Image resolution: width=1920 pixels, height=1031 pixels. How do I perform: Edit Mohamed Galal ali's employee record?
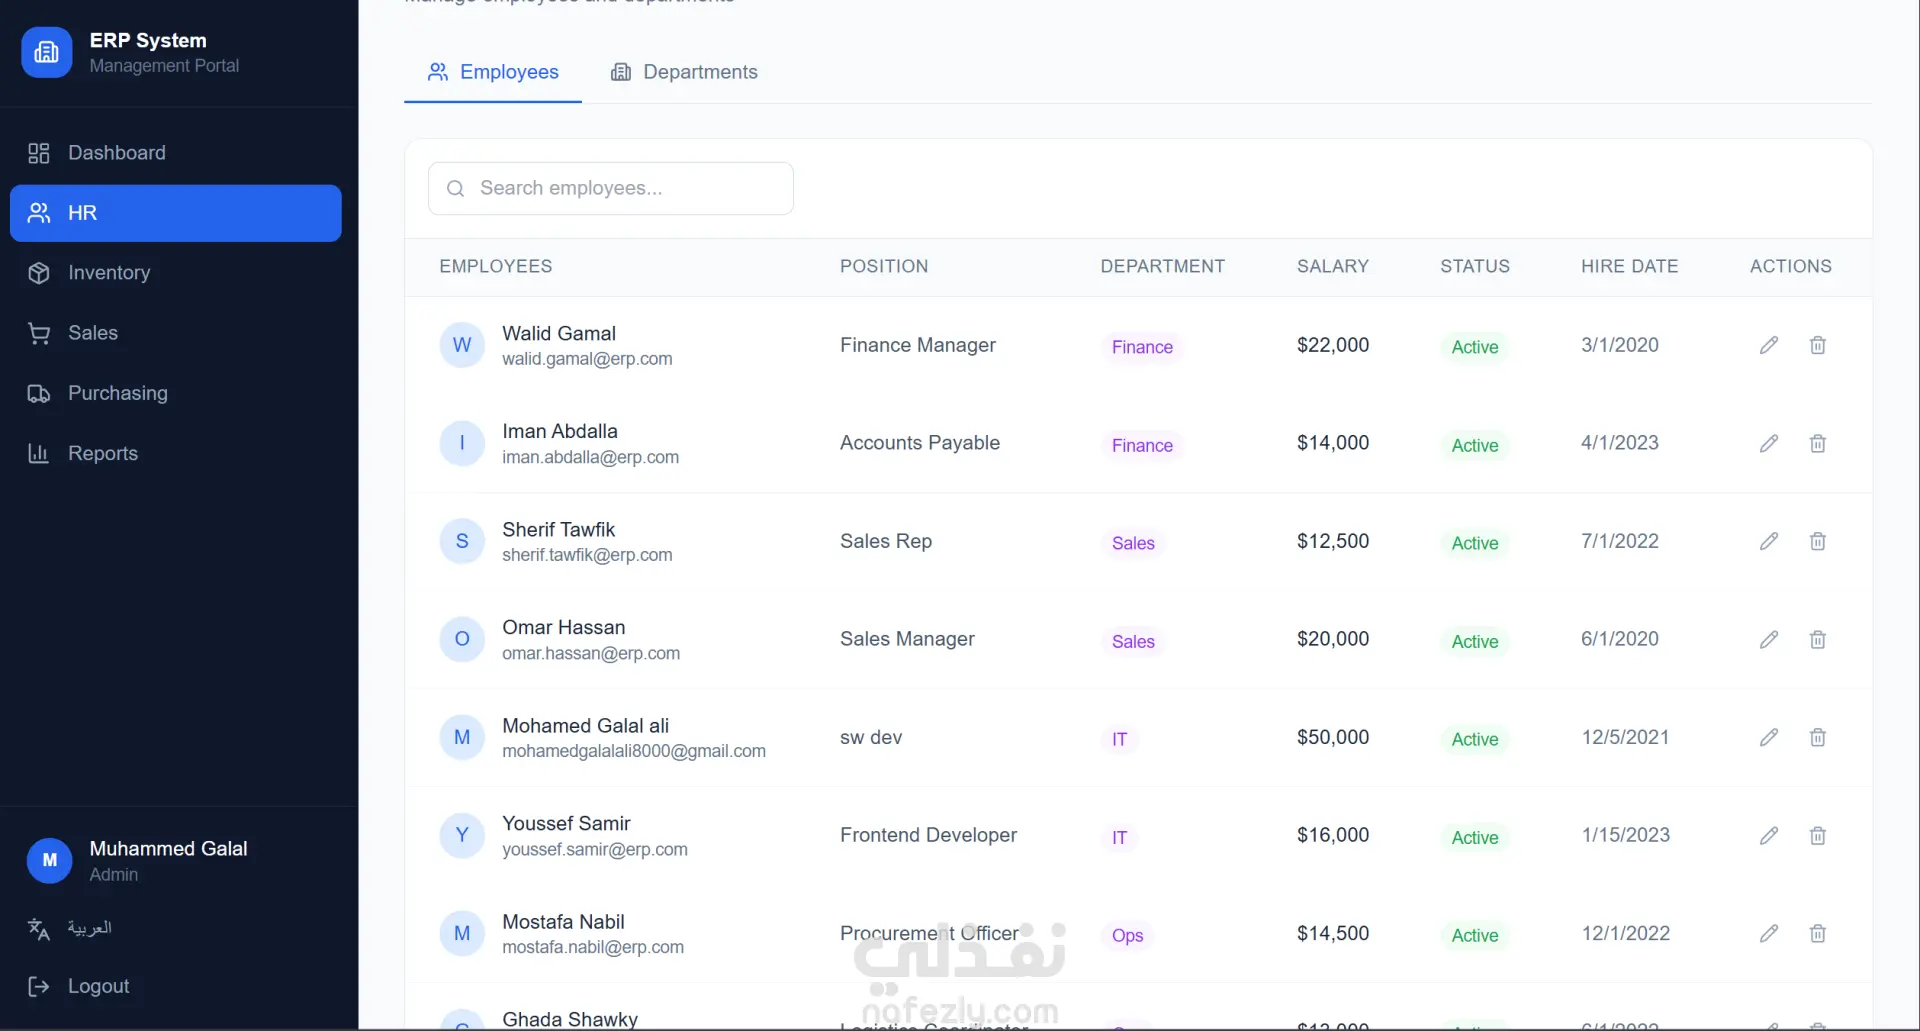click(1769, 737)
